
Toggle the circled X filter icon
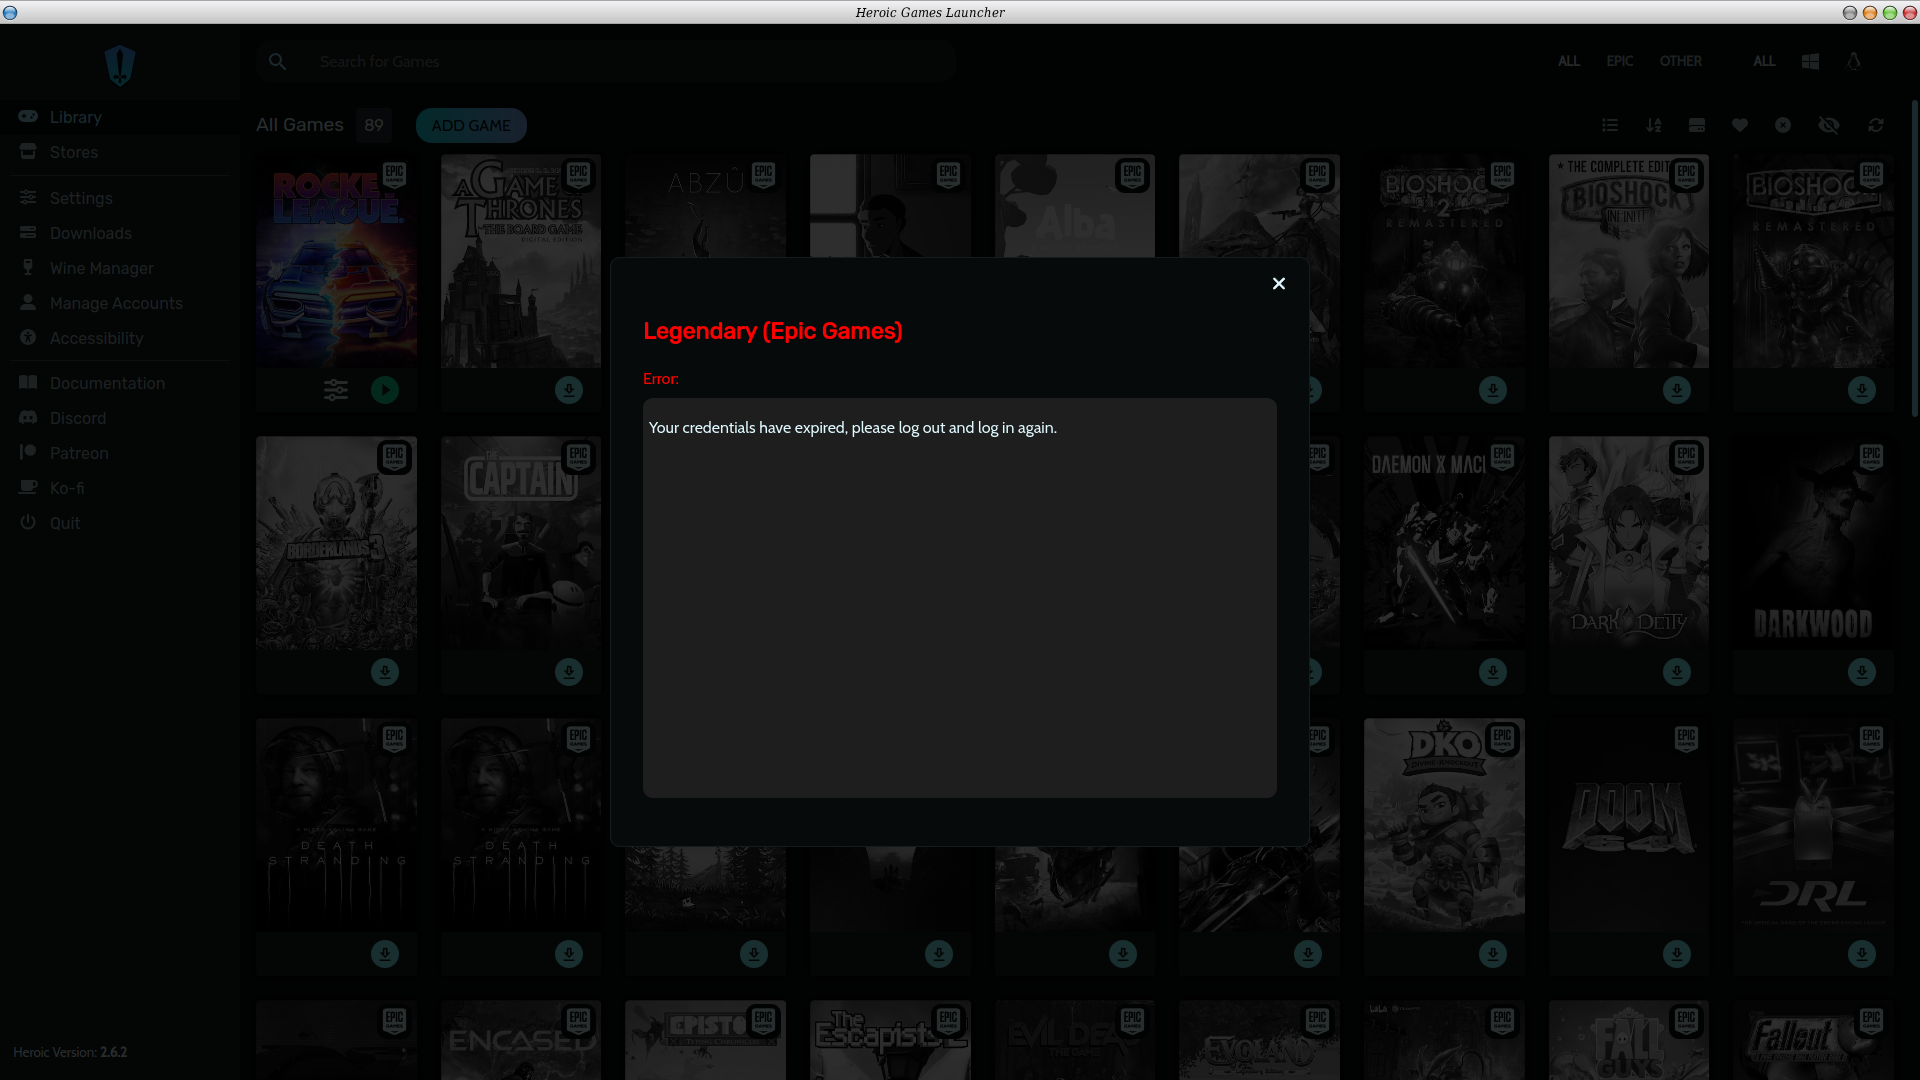(x=1783, y=125)
